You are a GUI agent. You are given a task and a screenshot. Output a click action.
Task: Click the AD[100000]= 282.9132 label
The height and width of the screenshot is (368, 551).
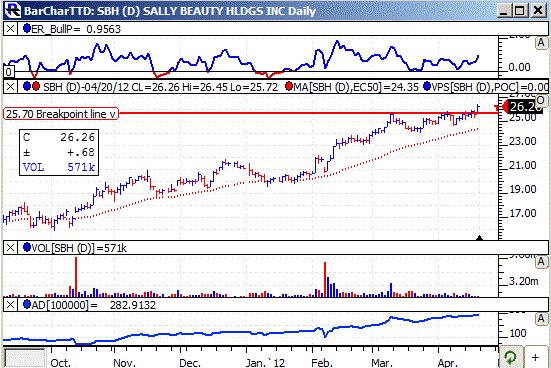pyautogui.click(x=94, y=305)
